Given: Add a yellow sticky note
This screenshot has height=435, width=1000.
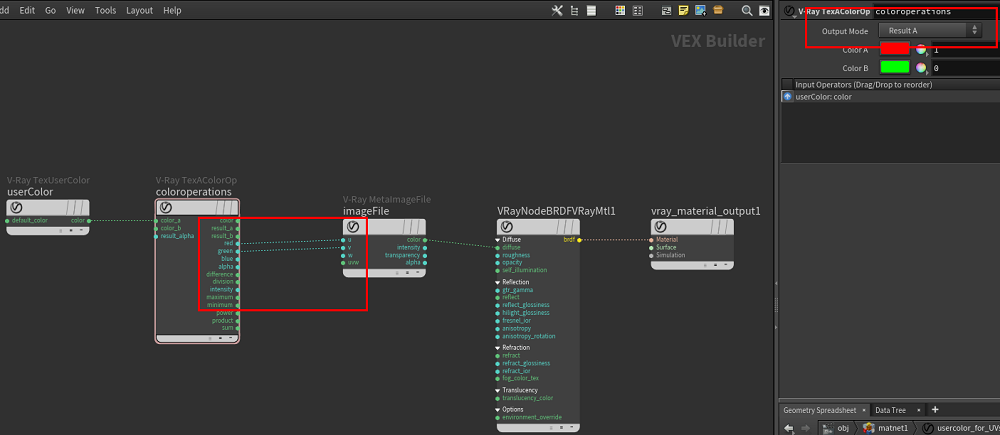Looking at the screenshot, I should pyautogui.click(x=684, y=10).
